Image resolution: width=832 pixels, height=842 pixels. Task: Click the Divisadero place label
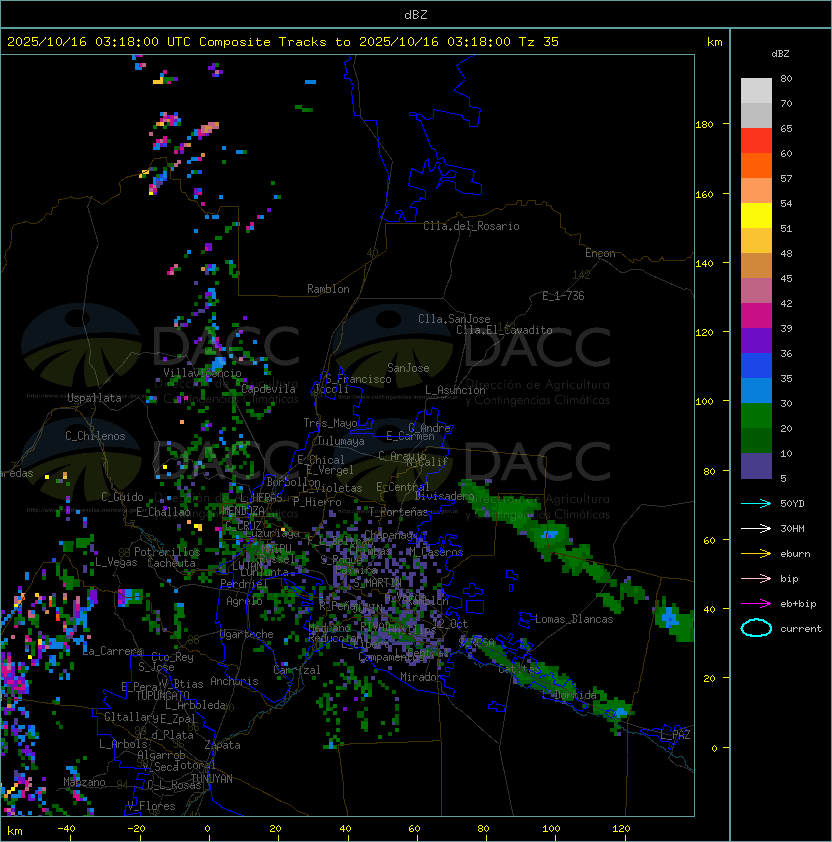pyautogui.click(x=444, y=496)
